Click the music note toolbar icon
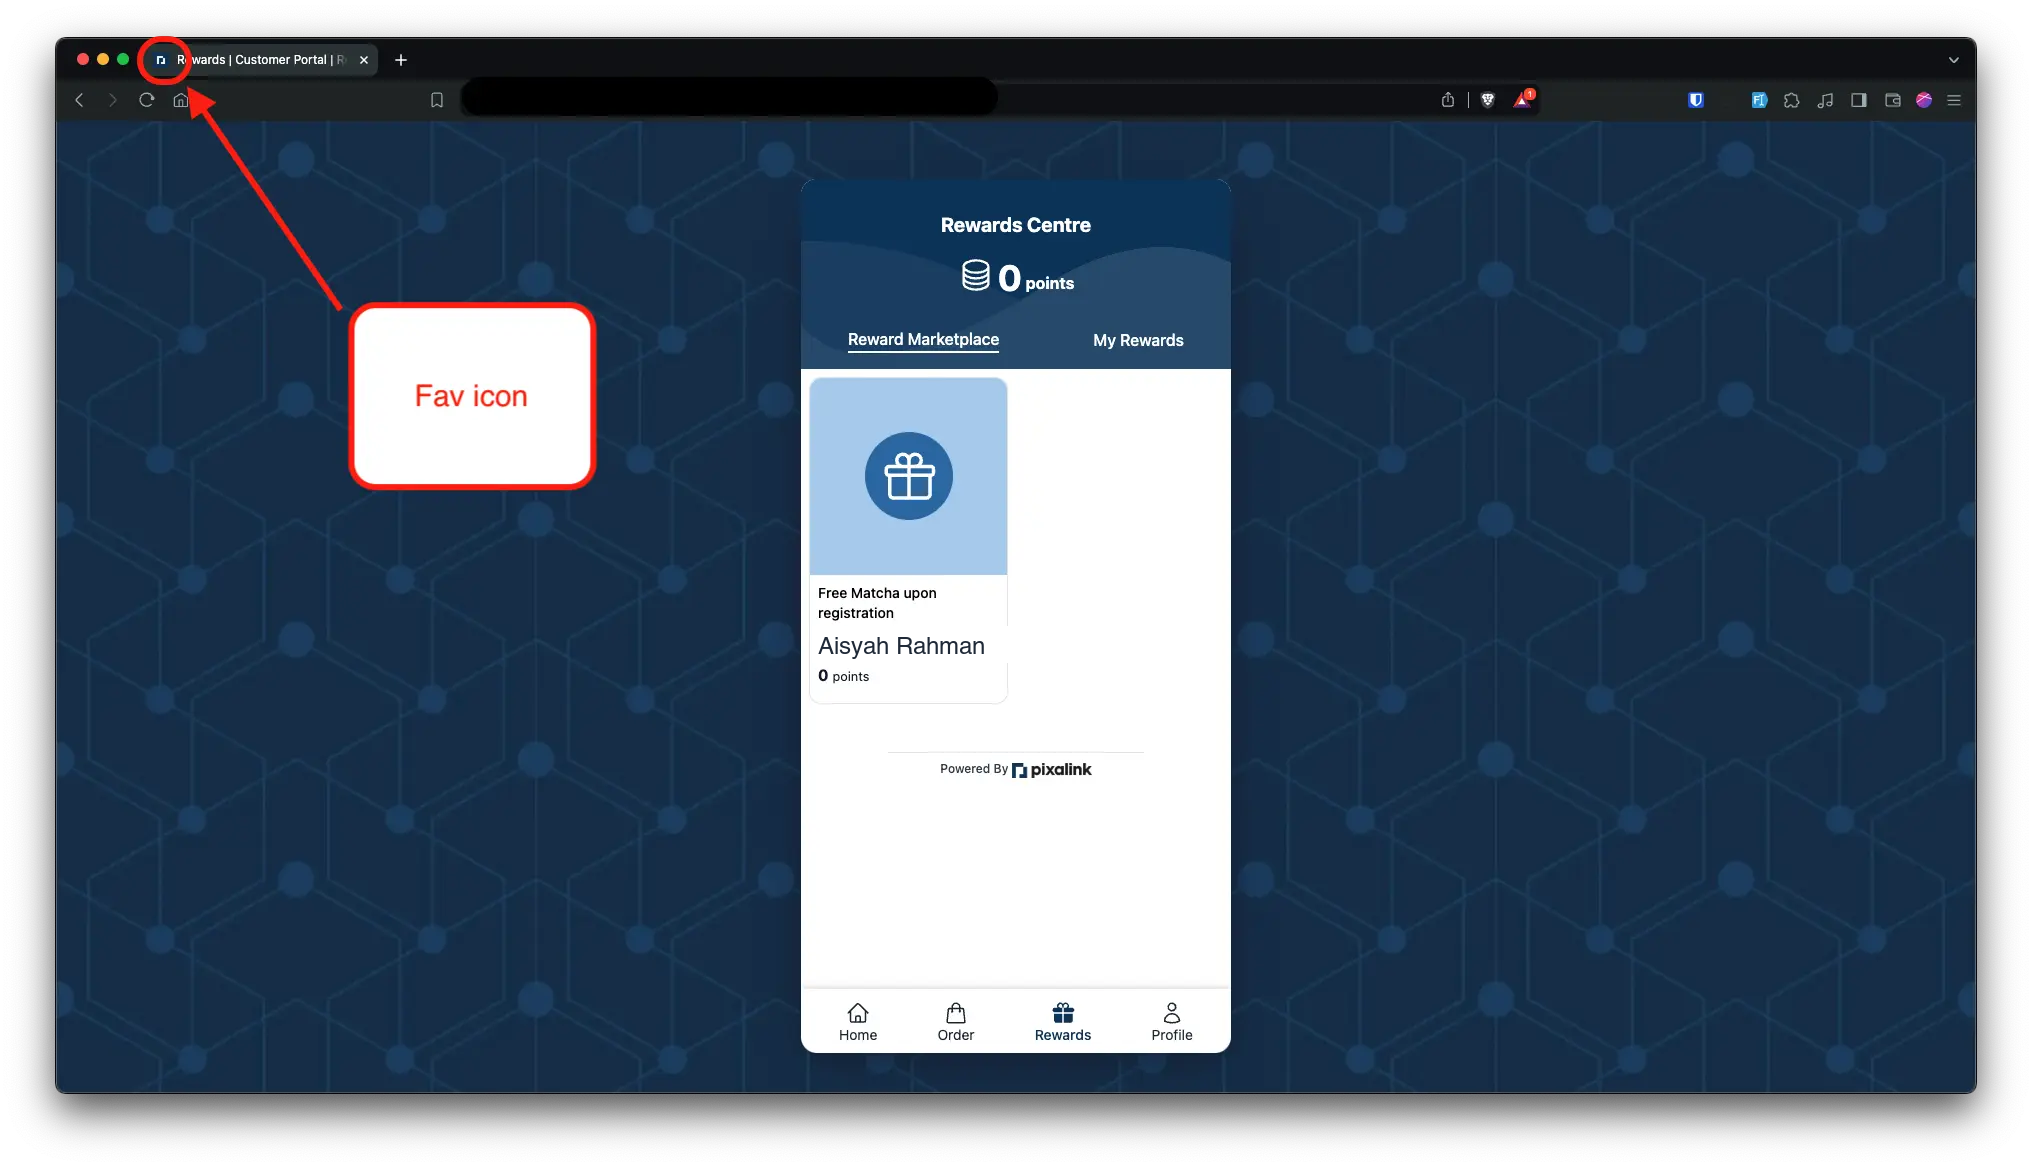2032x1167 pixels. pos(1826,100)
